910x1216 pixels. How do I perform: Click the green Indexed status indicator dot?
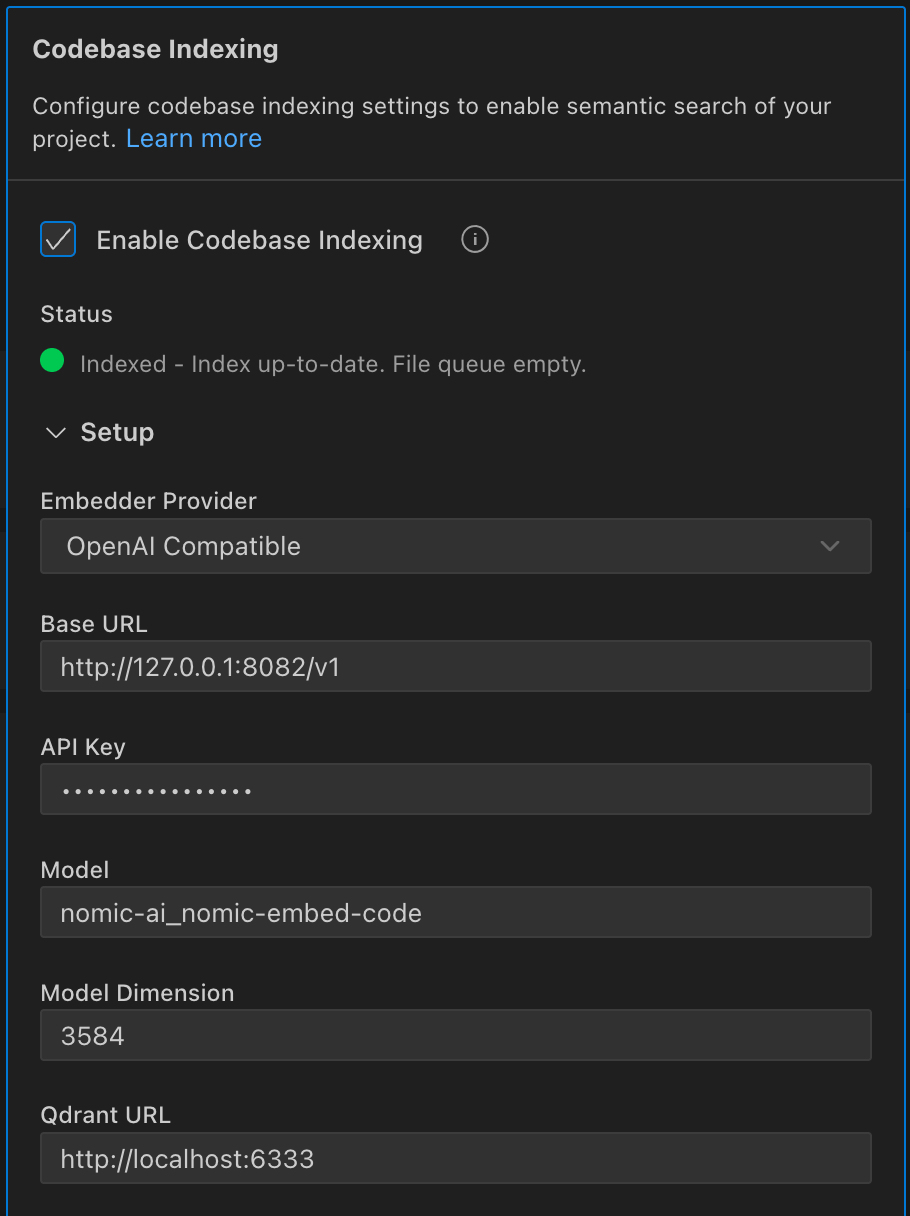(52, 360)
